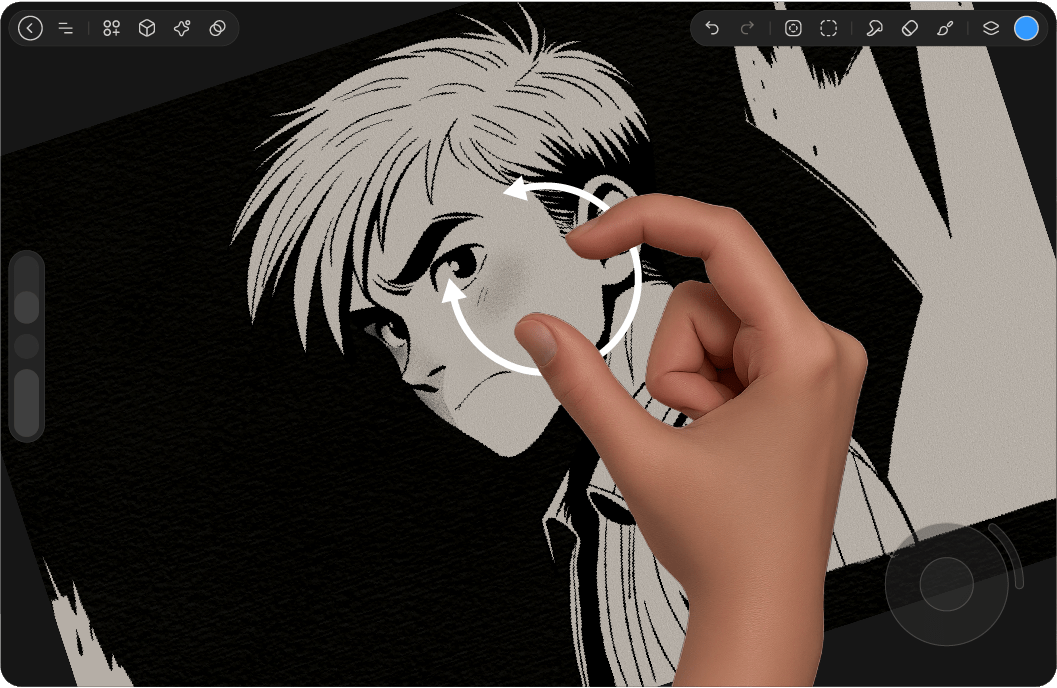This screenshot has height=688, width=1057.
Task: Undo the last stroke
Action: point(712,28)
